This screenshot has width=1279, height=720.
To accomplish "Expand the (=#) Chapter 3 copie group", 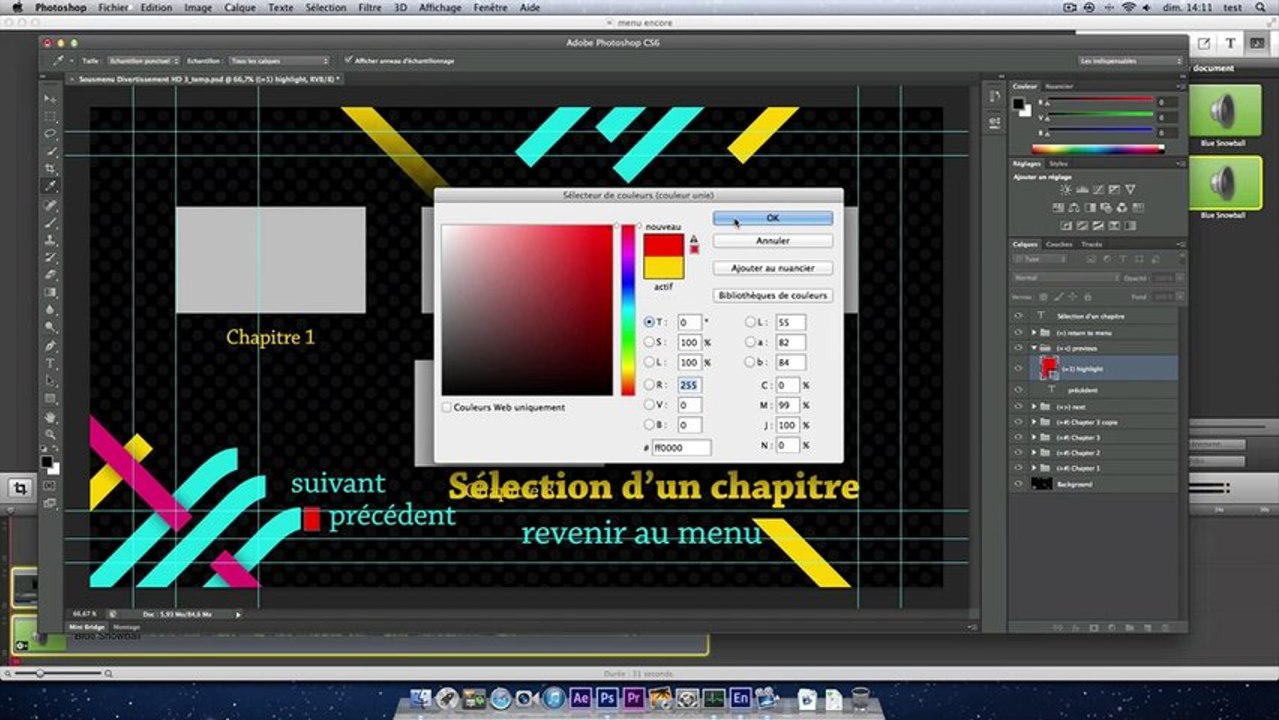I will [x=1034, y=422].
